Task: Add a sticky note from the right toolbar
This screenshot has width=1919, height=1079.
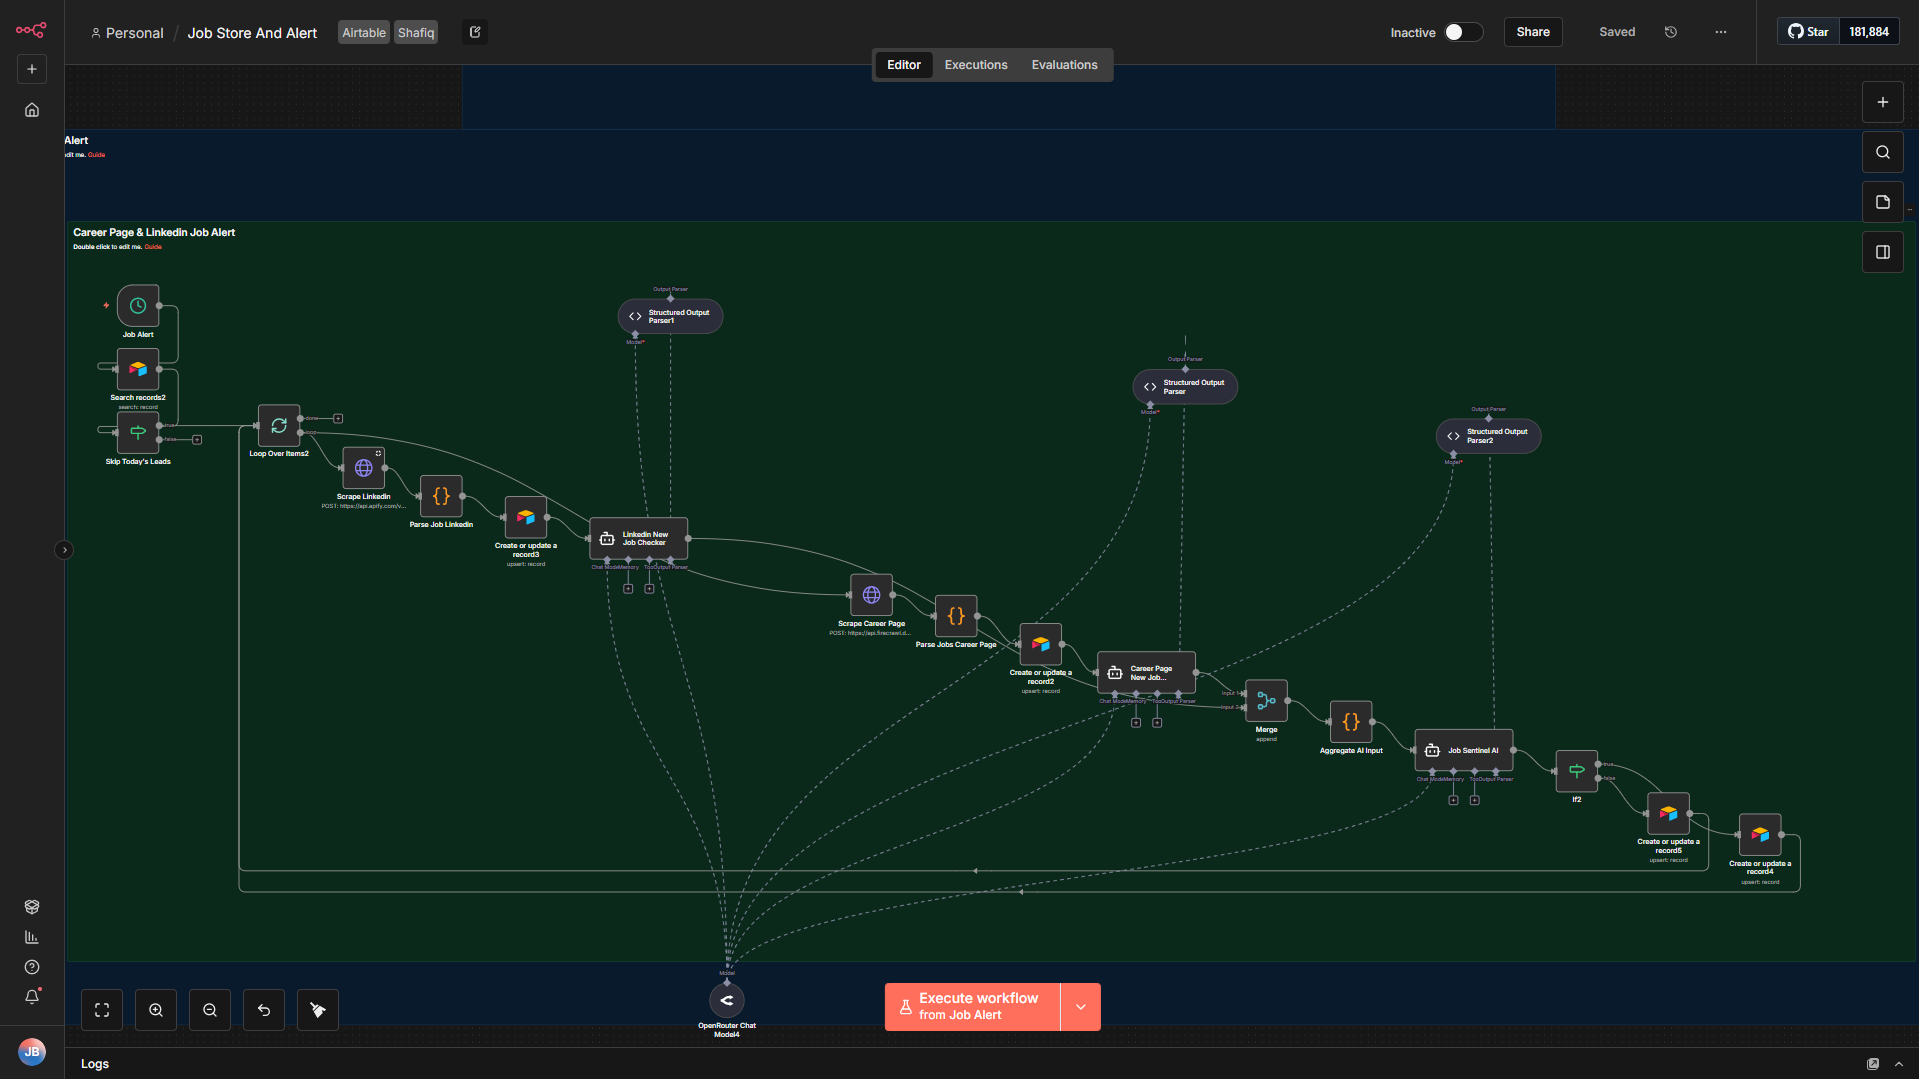Action: 1882,201
